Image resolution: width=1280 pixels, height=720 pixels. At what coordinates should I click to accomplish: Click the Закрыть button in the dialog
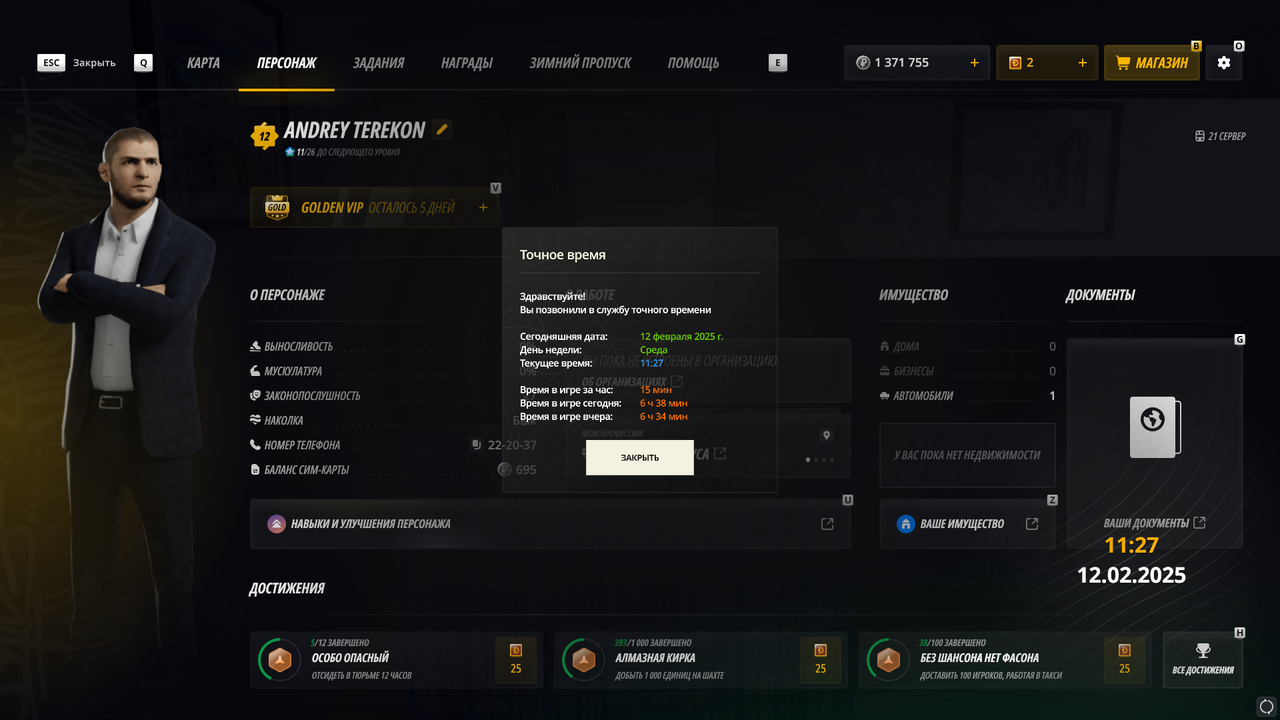click(640, 457)
